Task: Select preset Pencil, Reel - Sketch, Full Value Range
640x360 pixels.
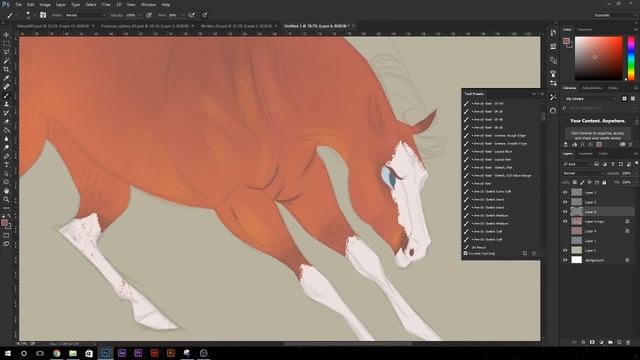Action: 502,176
